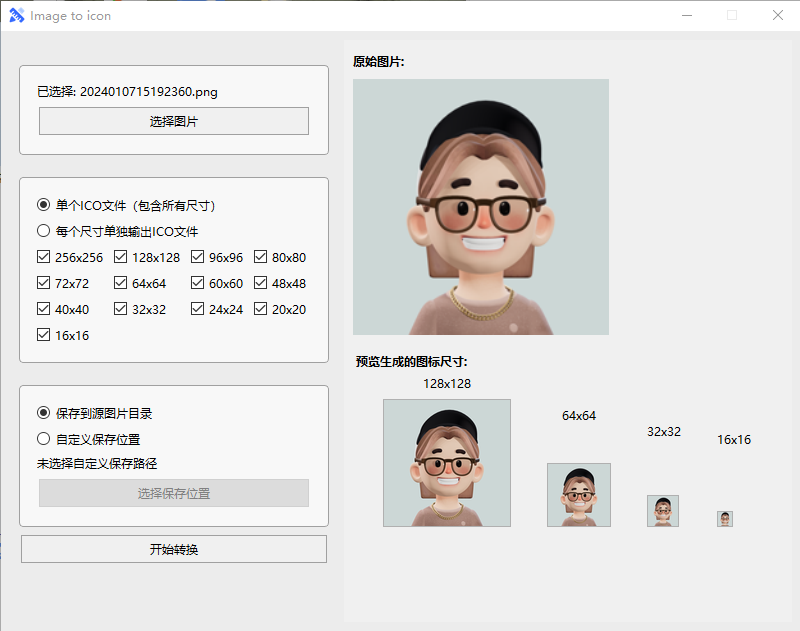
Task: Toggle the 48x48 size checkbox
Action: pyautogui.click(x=261, y=283)
